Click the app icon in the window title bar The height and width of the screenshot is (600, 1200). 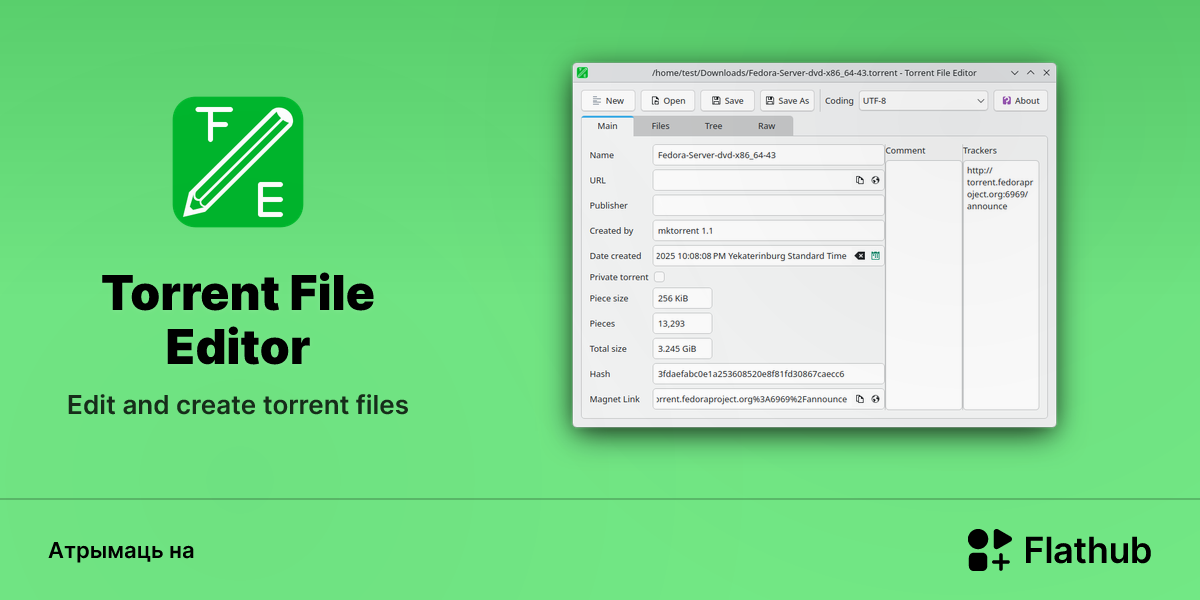pyautogui.click(x=582, y=73)
